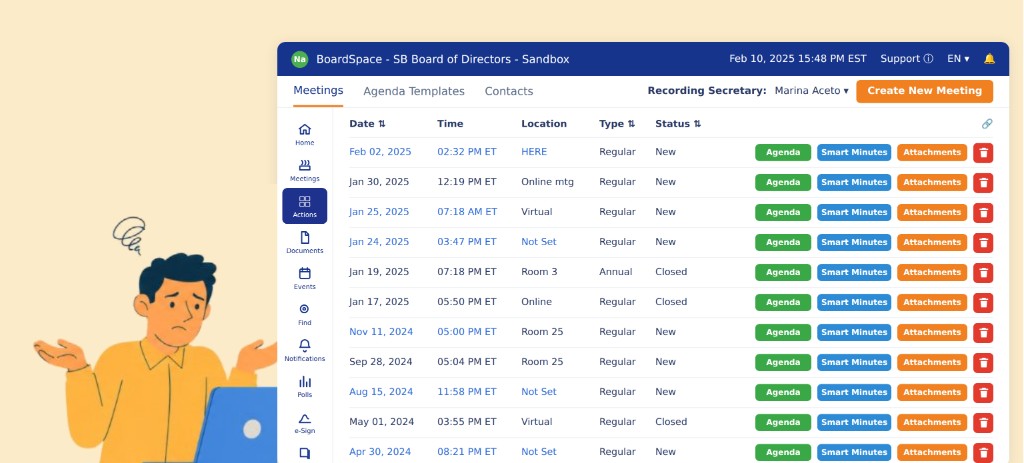The image size is (1024, 463).
Task: Delete the Nov 11, 2024 meeting
Action: (x=983, y=332)
